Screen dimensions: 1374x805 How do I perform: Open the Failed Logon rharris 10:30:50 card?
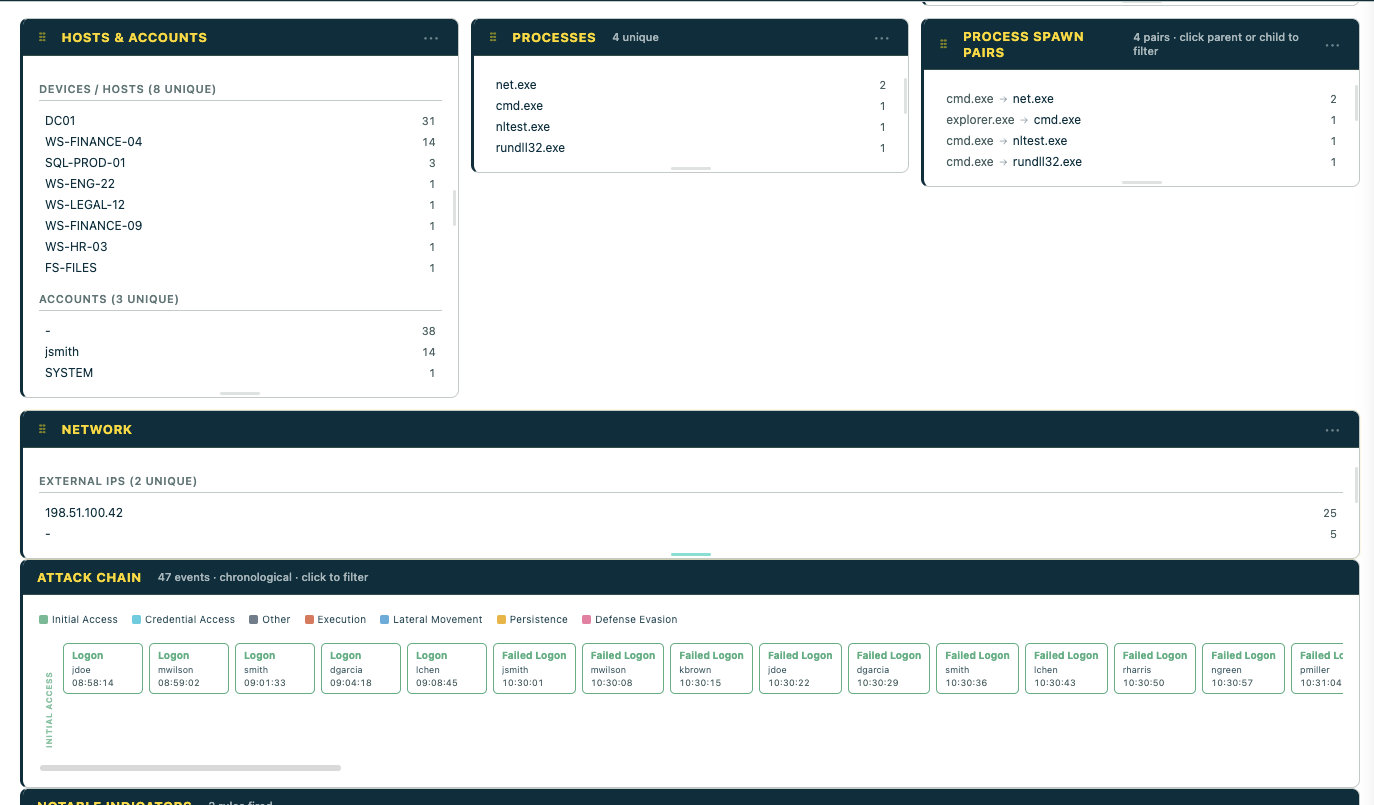pos(1155,668)
